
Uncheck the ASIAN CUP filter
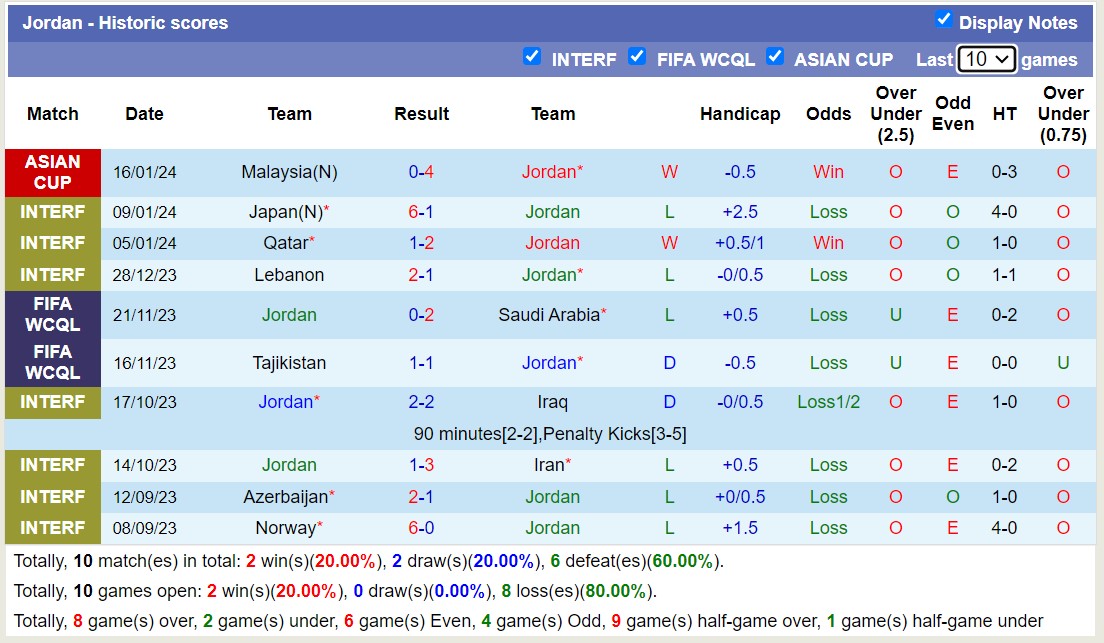click(x=775, y=58)
